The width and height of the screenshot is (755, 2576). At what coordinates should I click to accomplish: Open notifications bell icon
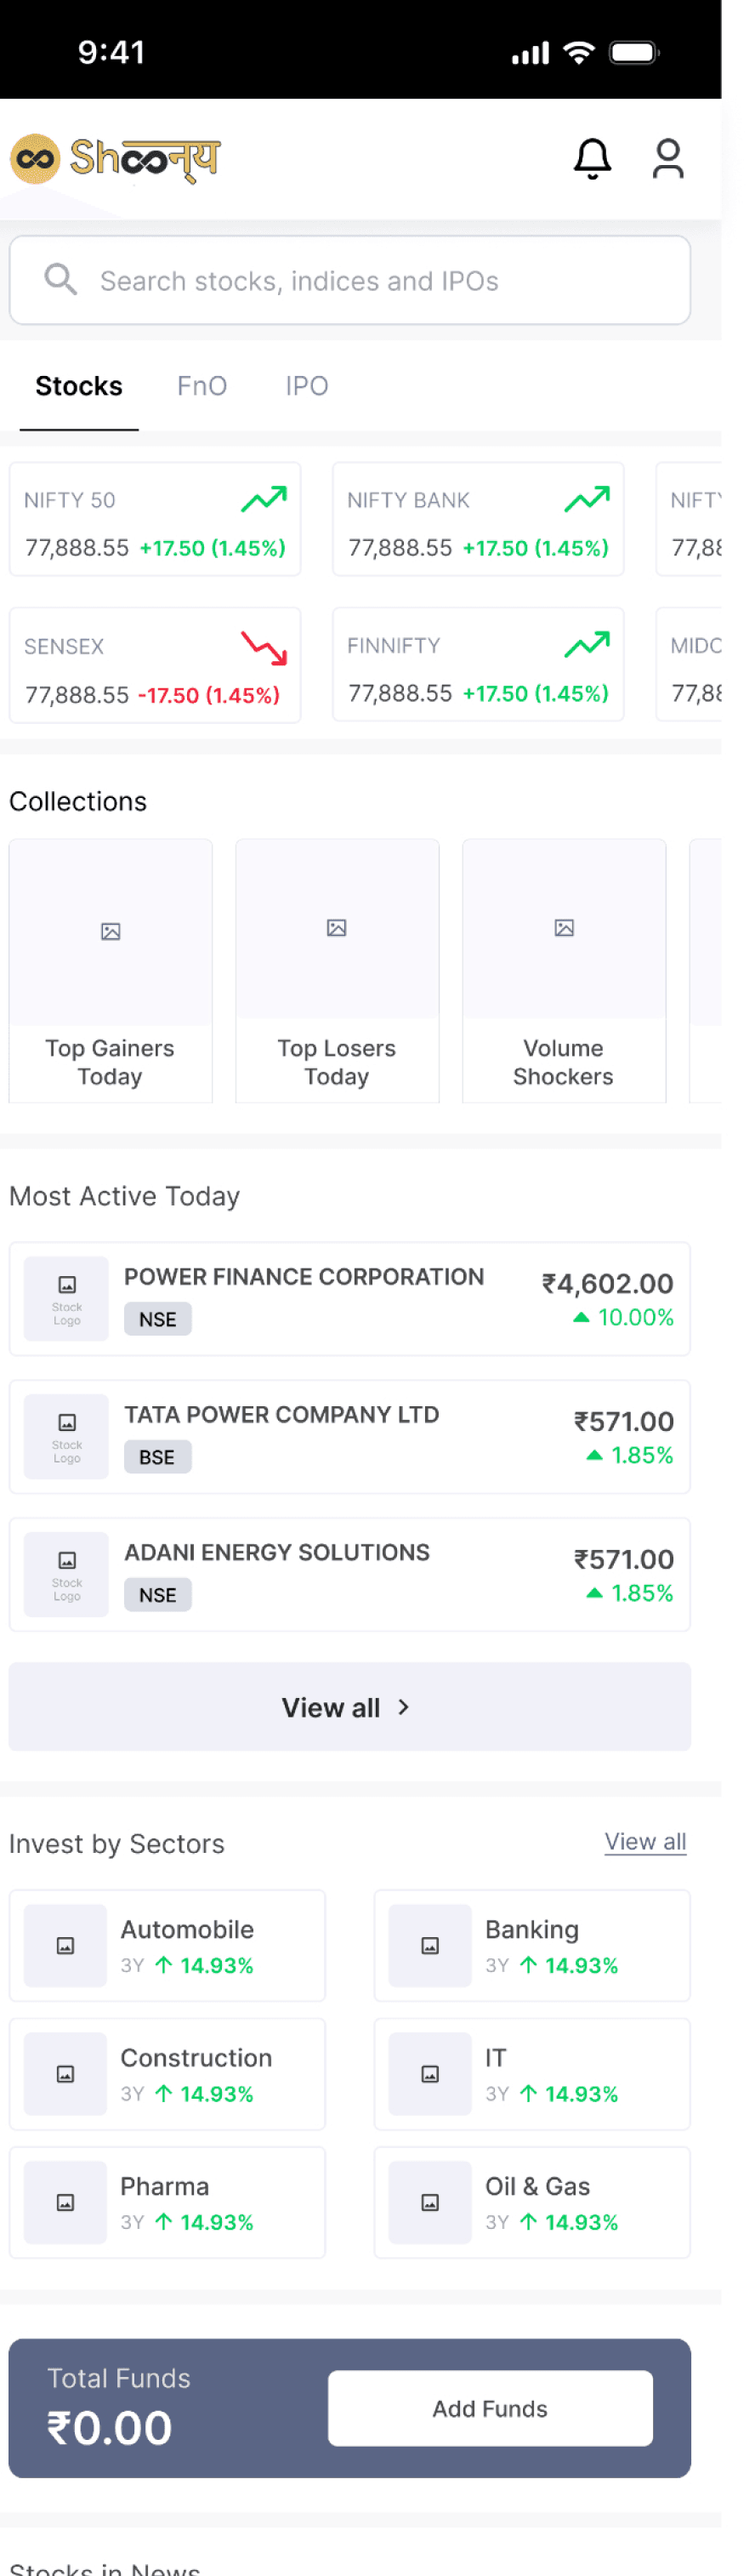(x=592, y=158)
